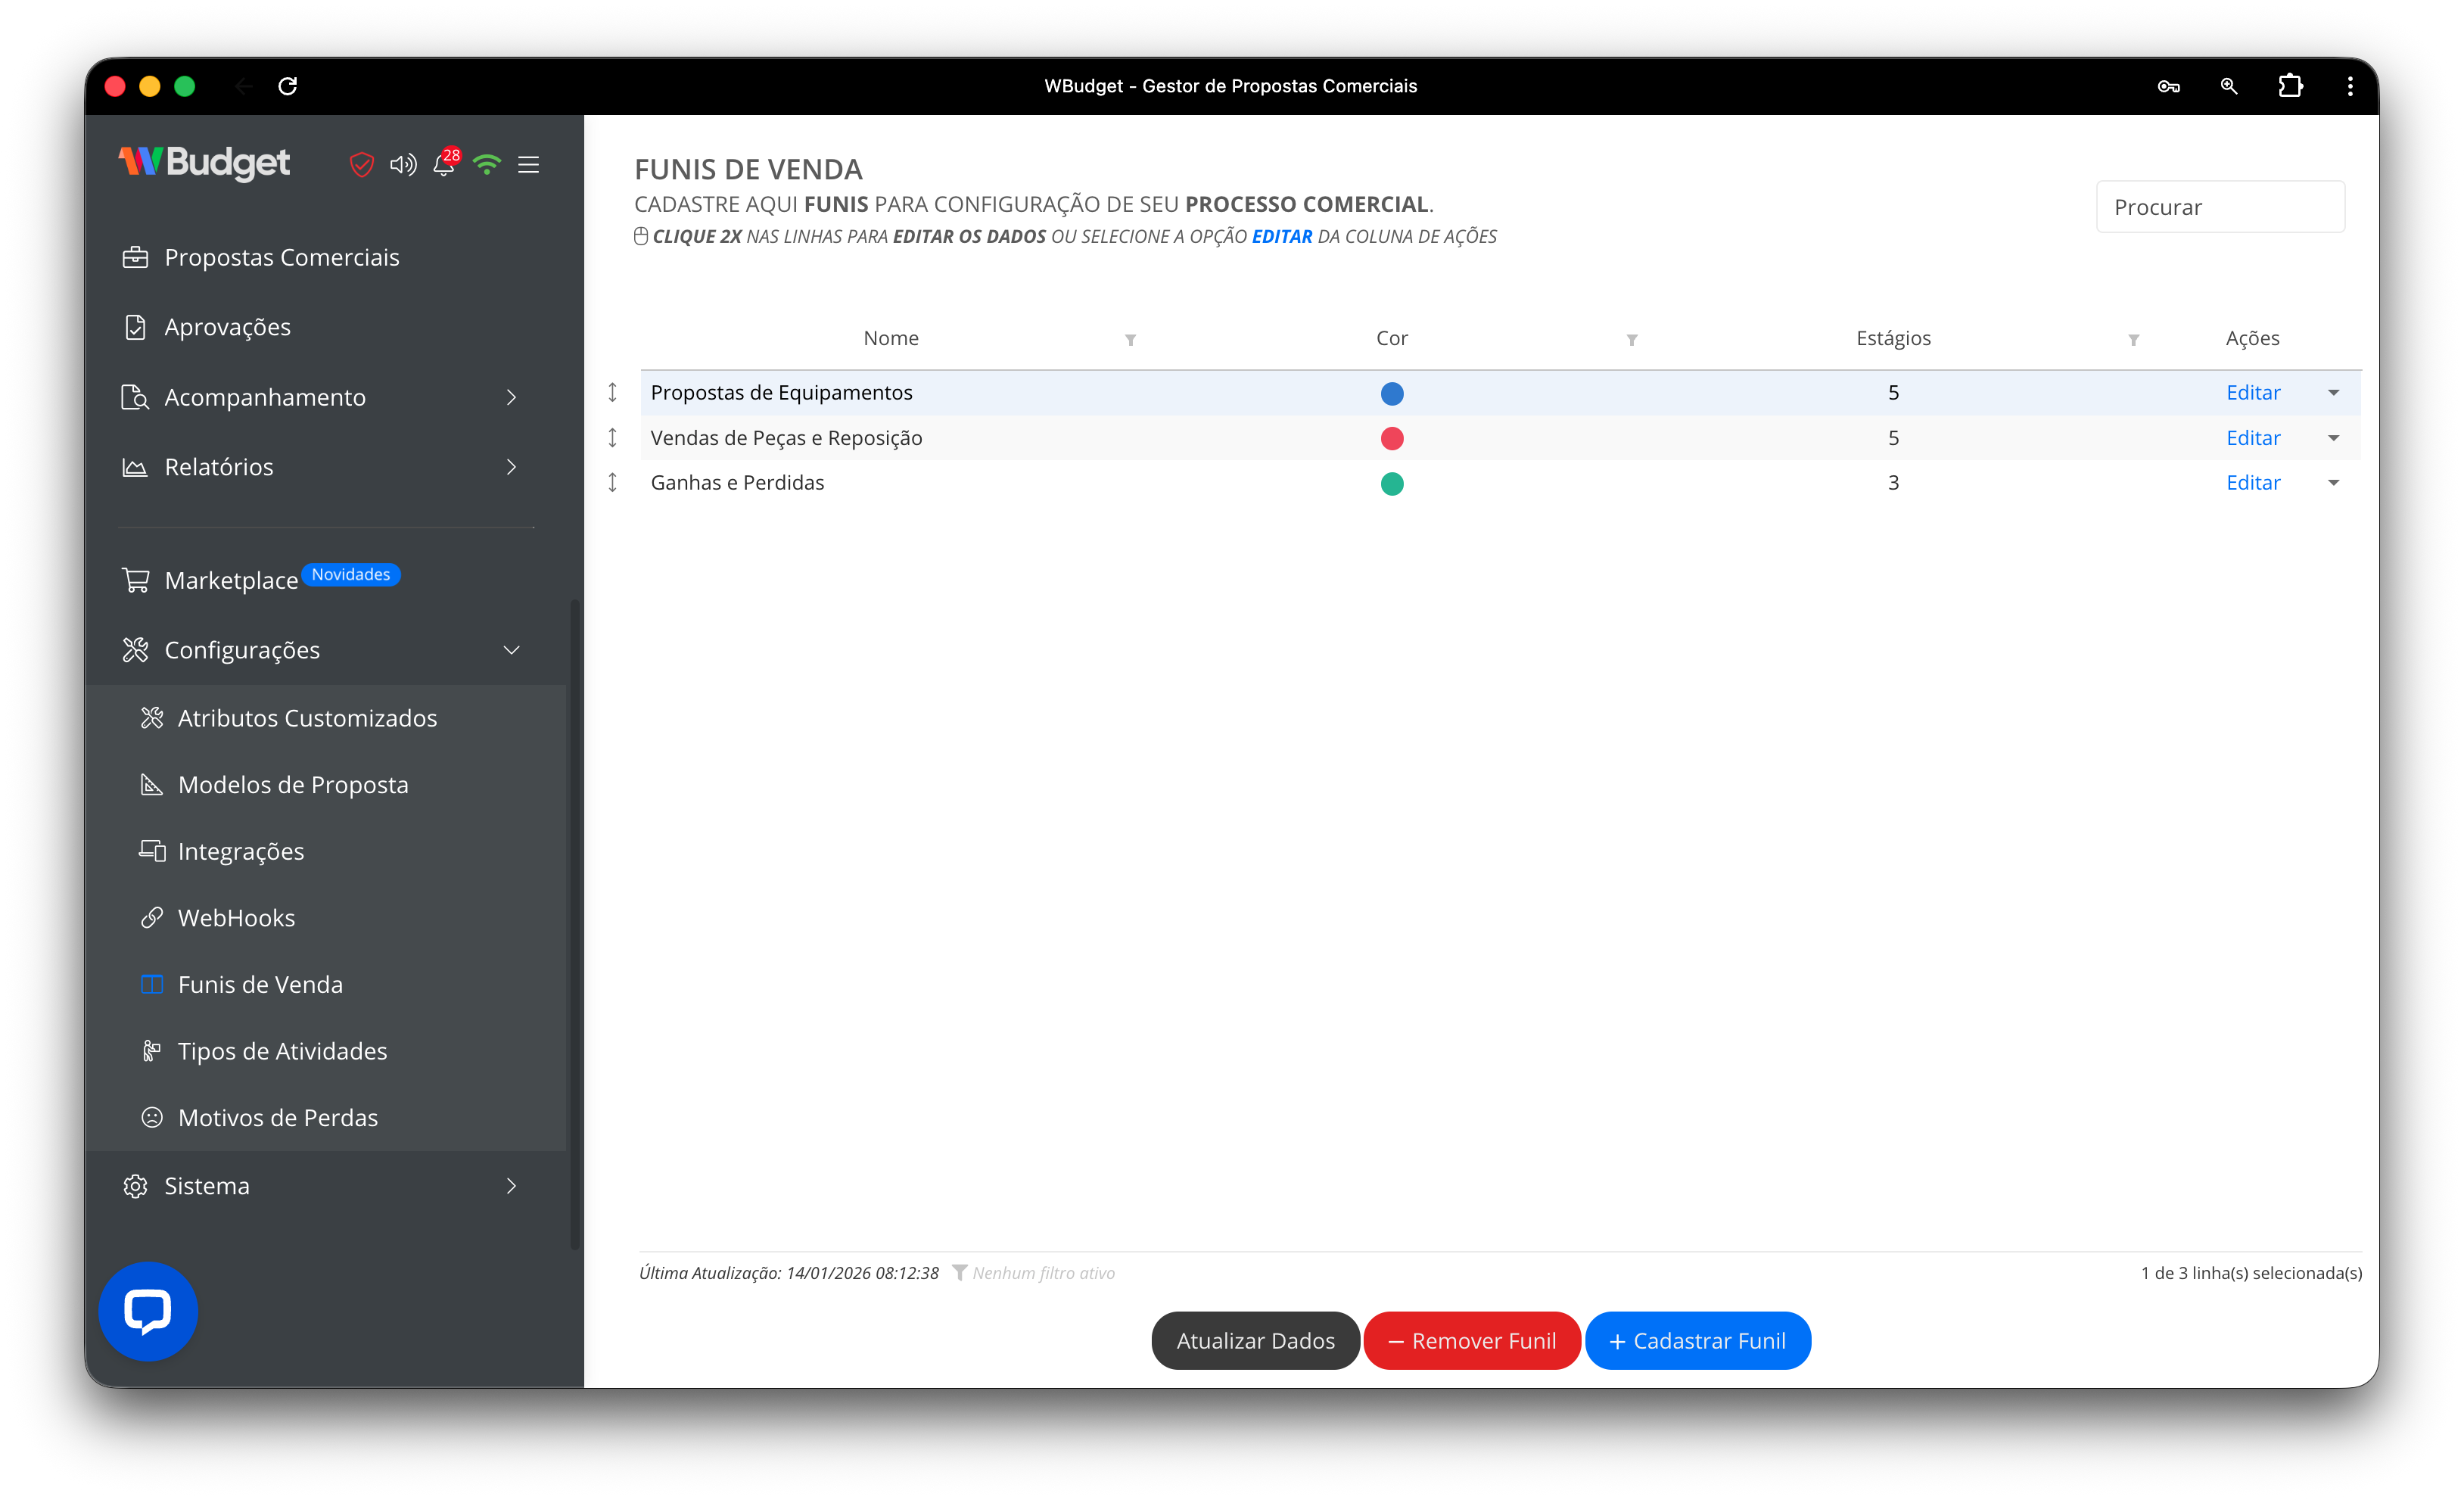The width and height of the screenshot is (2464, 1500).
Task: Click Editar for Vendas de Peças e Reposição
Action: click(x=2252, y=438)
